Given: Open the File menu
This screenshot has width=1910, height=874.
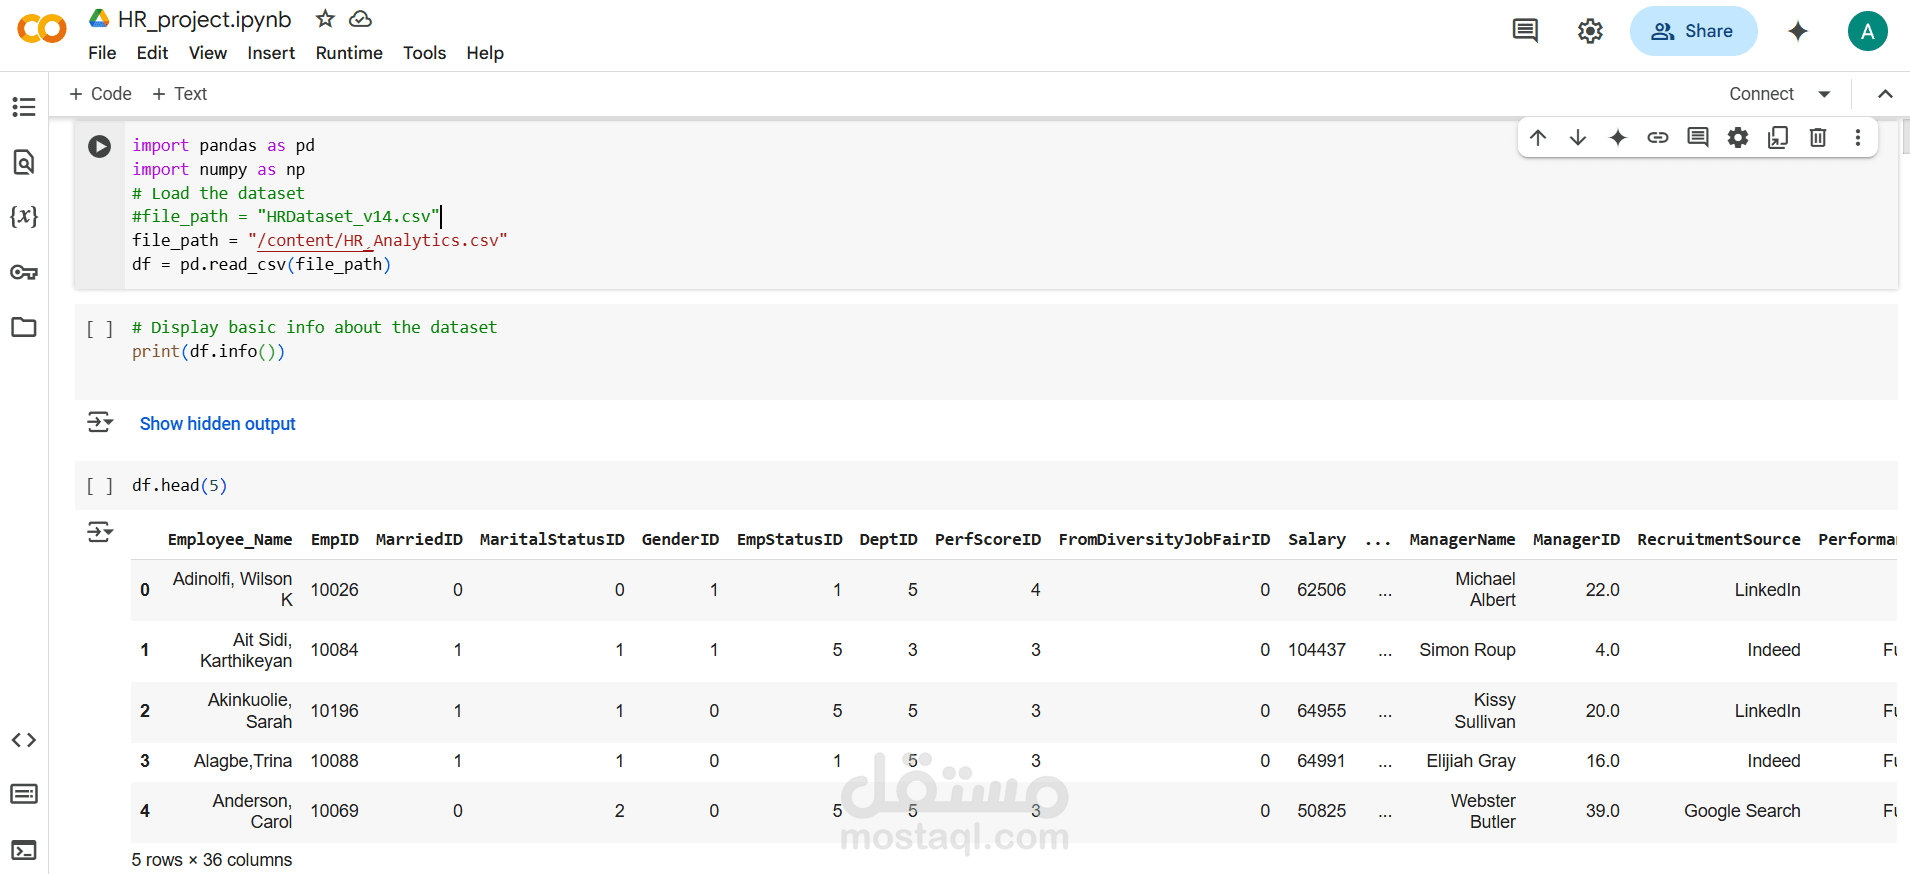Looking at the screenshot, I should click(102, 53).
